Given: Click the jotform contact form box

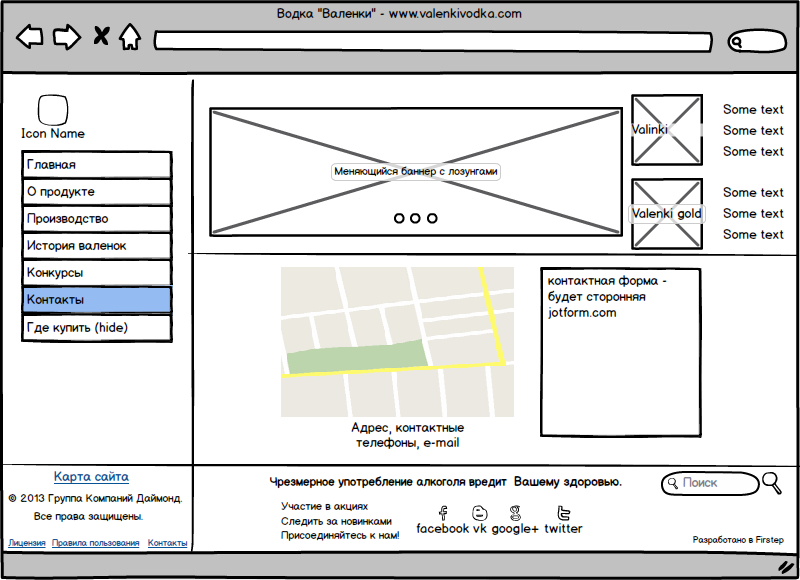Looking at the screenshot, I should (621, 352).
